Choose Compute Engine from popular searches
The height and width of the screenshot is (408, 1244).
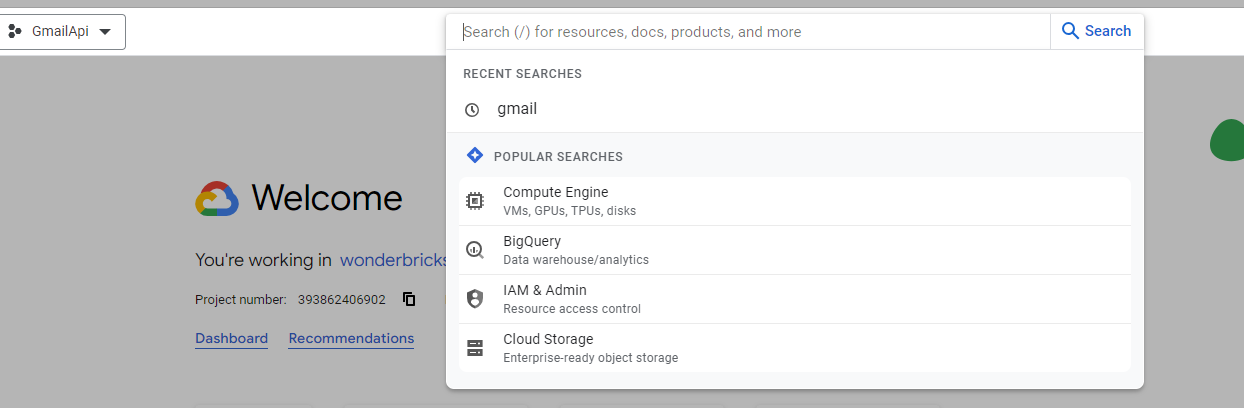pos(795,201)
